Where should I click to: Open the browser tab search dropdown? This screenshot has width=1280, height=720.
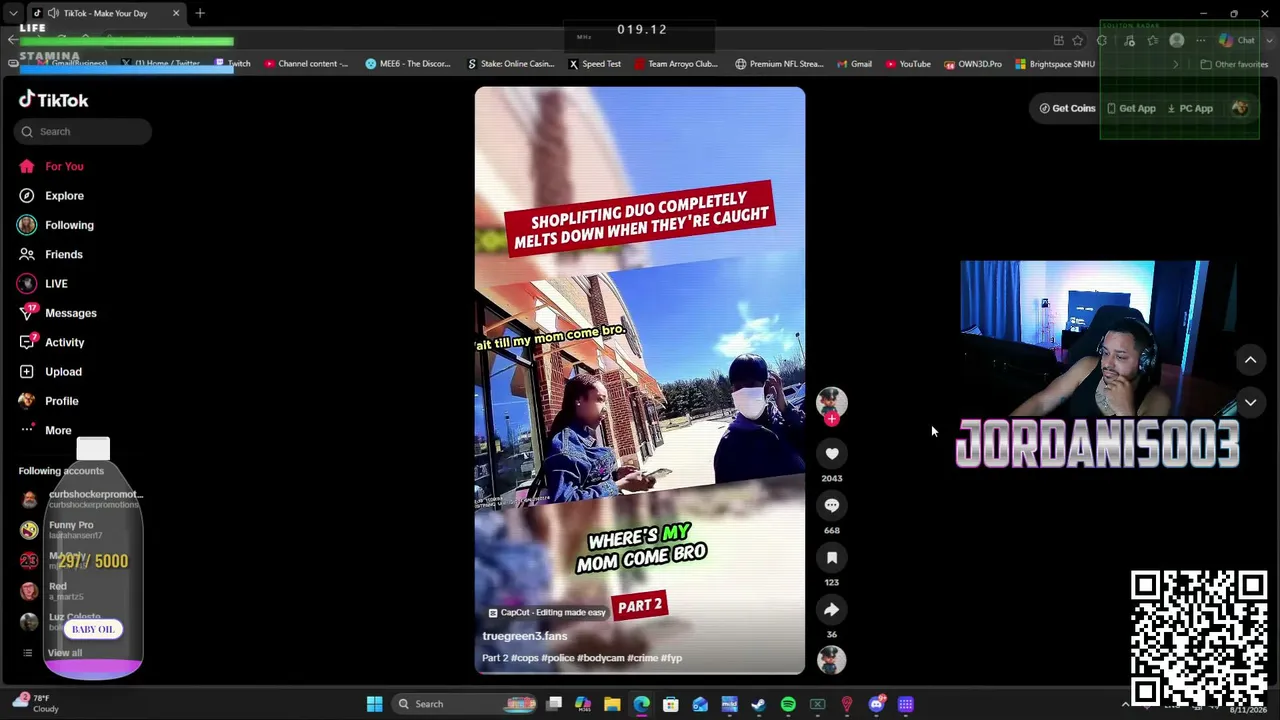(13, 13)
